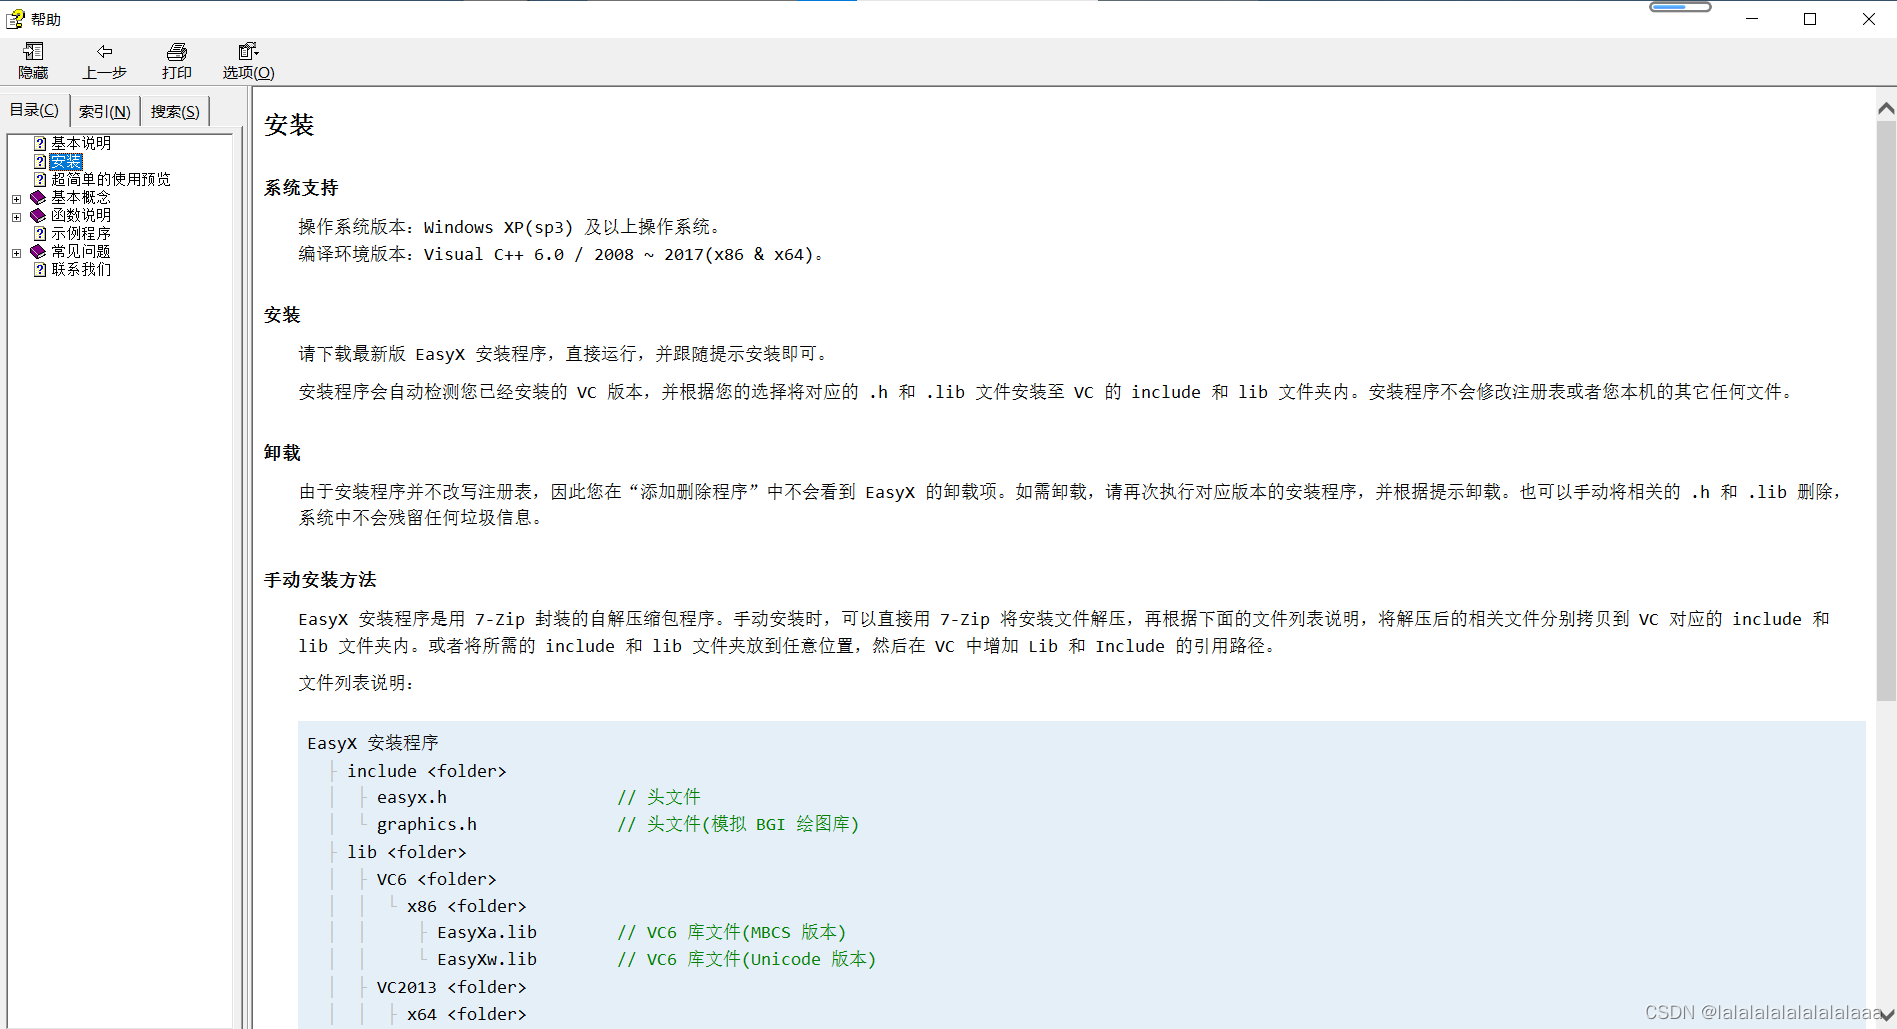Click the book icon beside 函数说明
The image size is (1897, 1029).
tap(38, 216)
